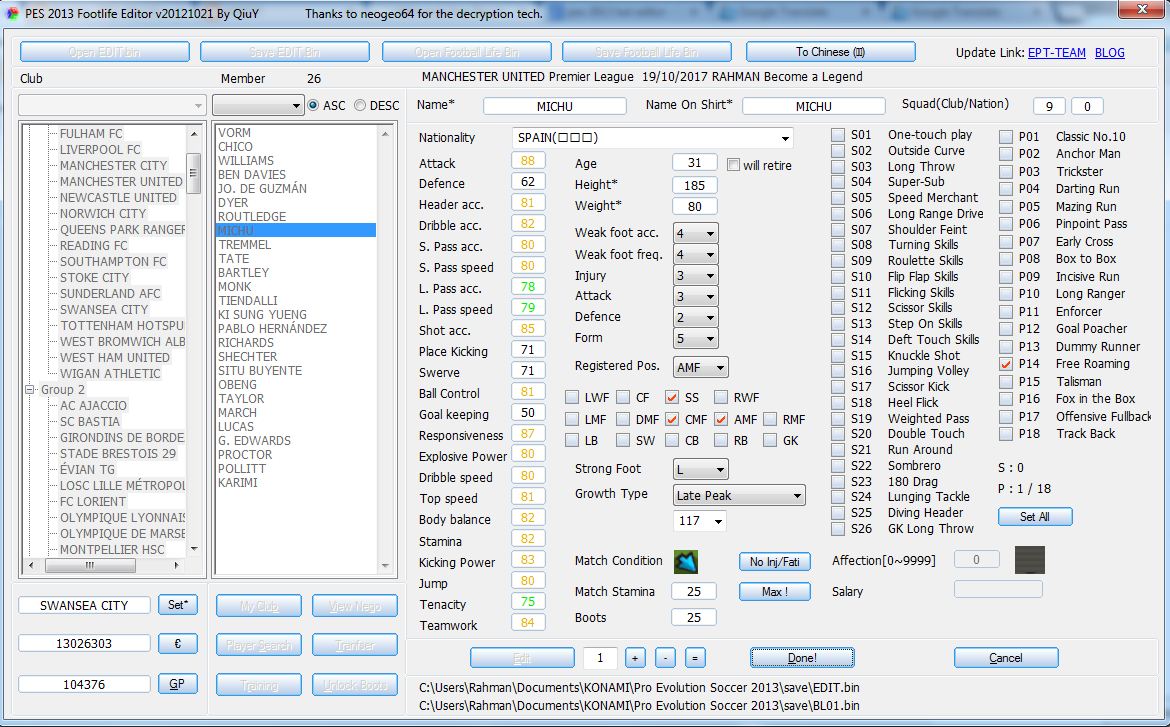Viewport: 1170px width, 727px height.
Task: Click the equals button beside minus
Action: tap(695, 658)
